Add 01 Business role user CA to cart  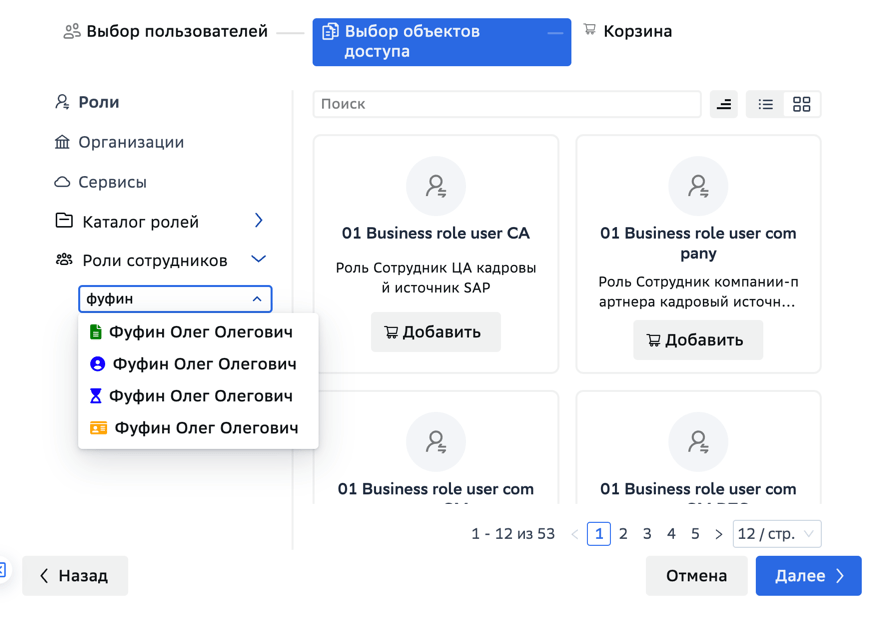pyautogui.click(x=436, y=332)
